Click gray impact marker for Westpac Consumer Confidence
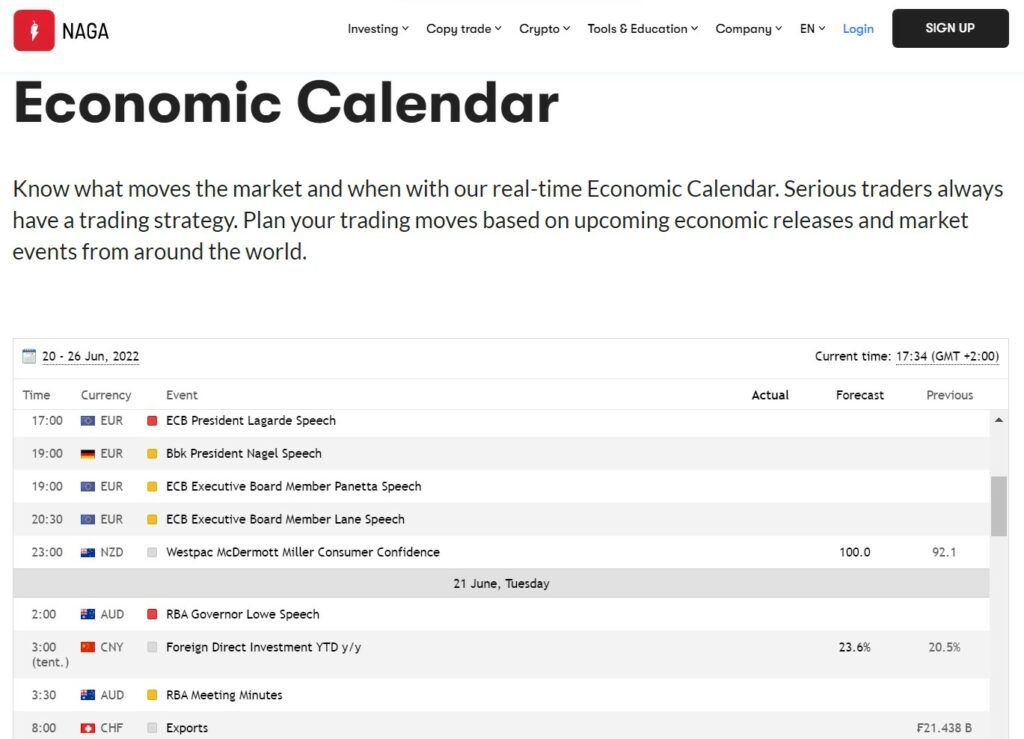 [152, 552]
